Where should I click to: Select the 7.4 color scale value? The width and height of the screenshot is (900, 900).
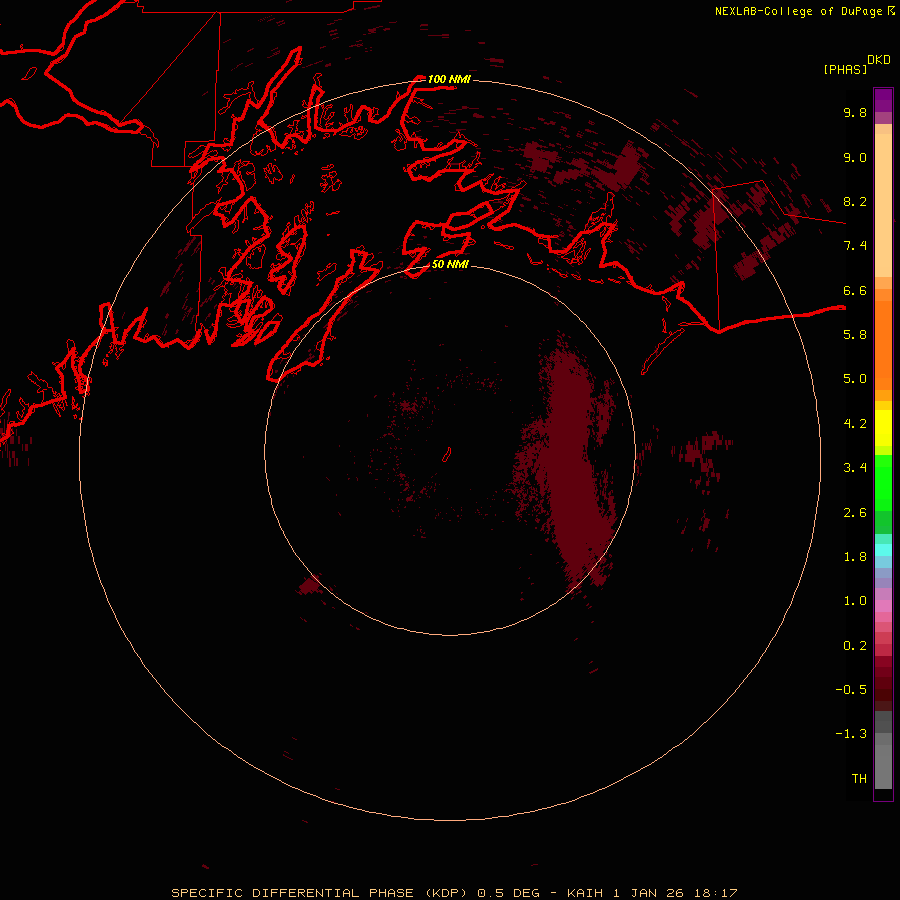click(855, 246)
